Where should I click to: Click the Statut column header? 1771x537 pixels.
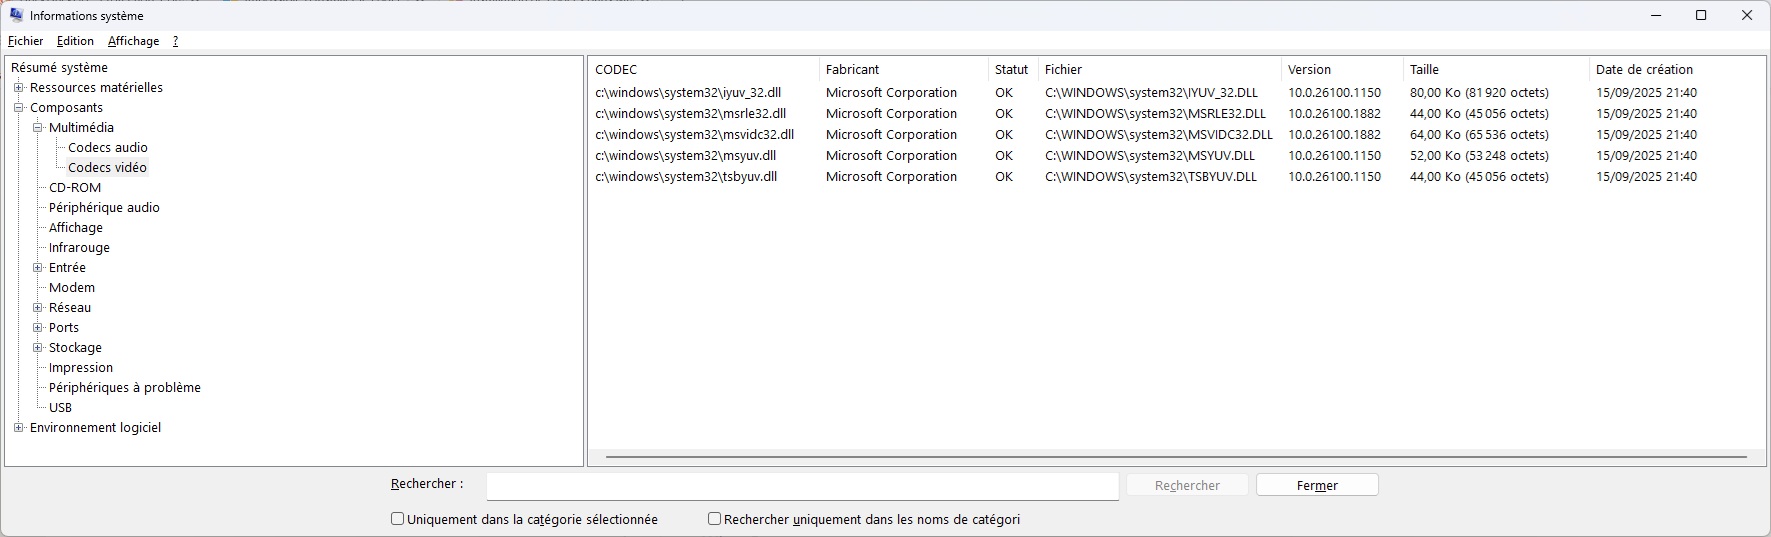[x=1013, y=69]
